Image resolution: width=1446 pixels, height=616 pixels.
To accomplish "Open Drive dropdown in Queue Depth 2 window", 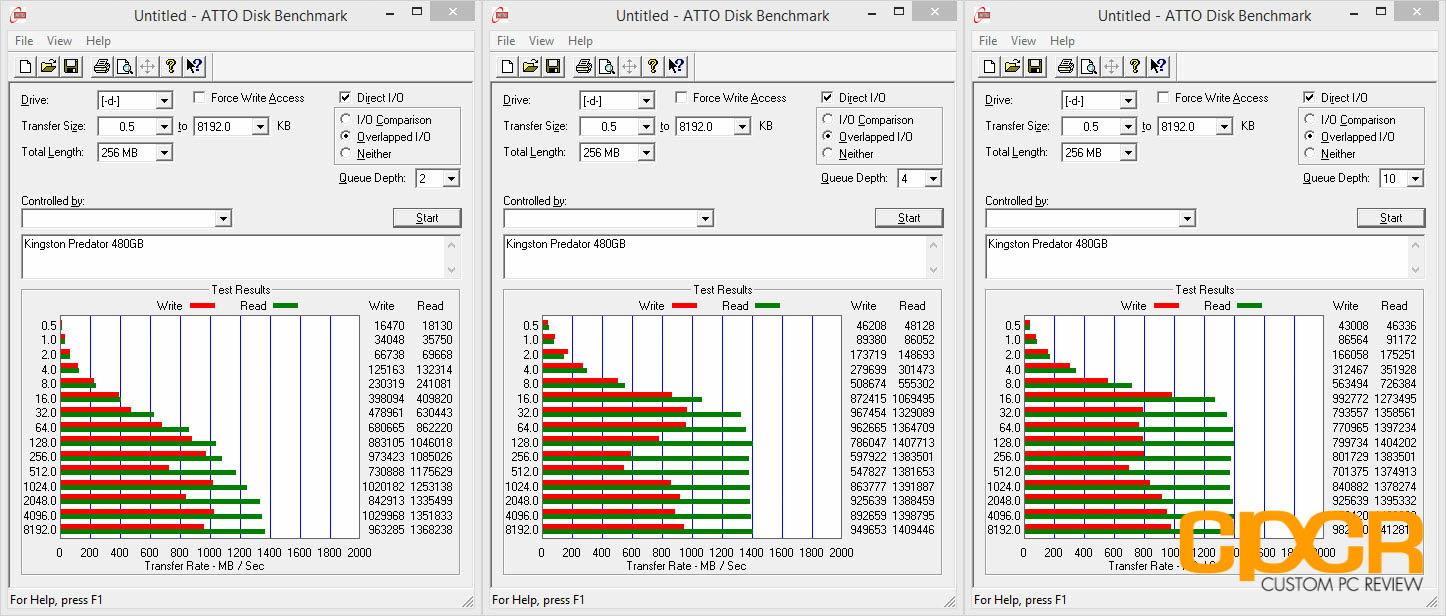I will point(164,100).
